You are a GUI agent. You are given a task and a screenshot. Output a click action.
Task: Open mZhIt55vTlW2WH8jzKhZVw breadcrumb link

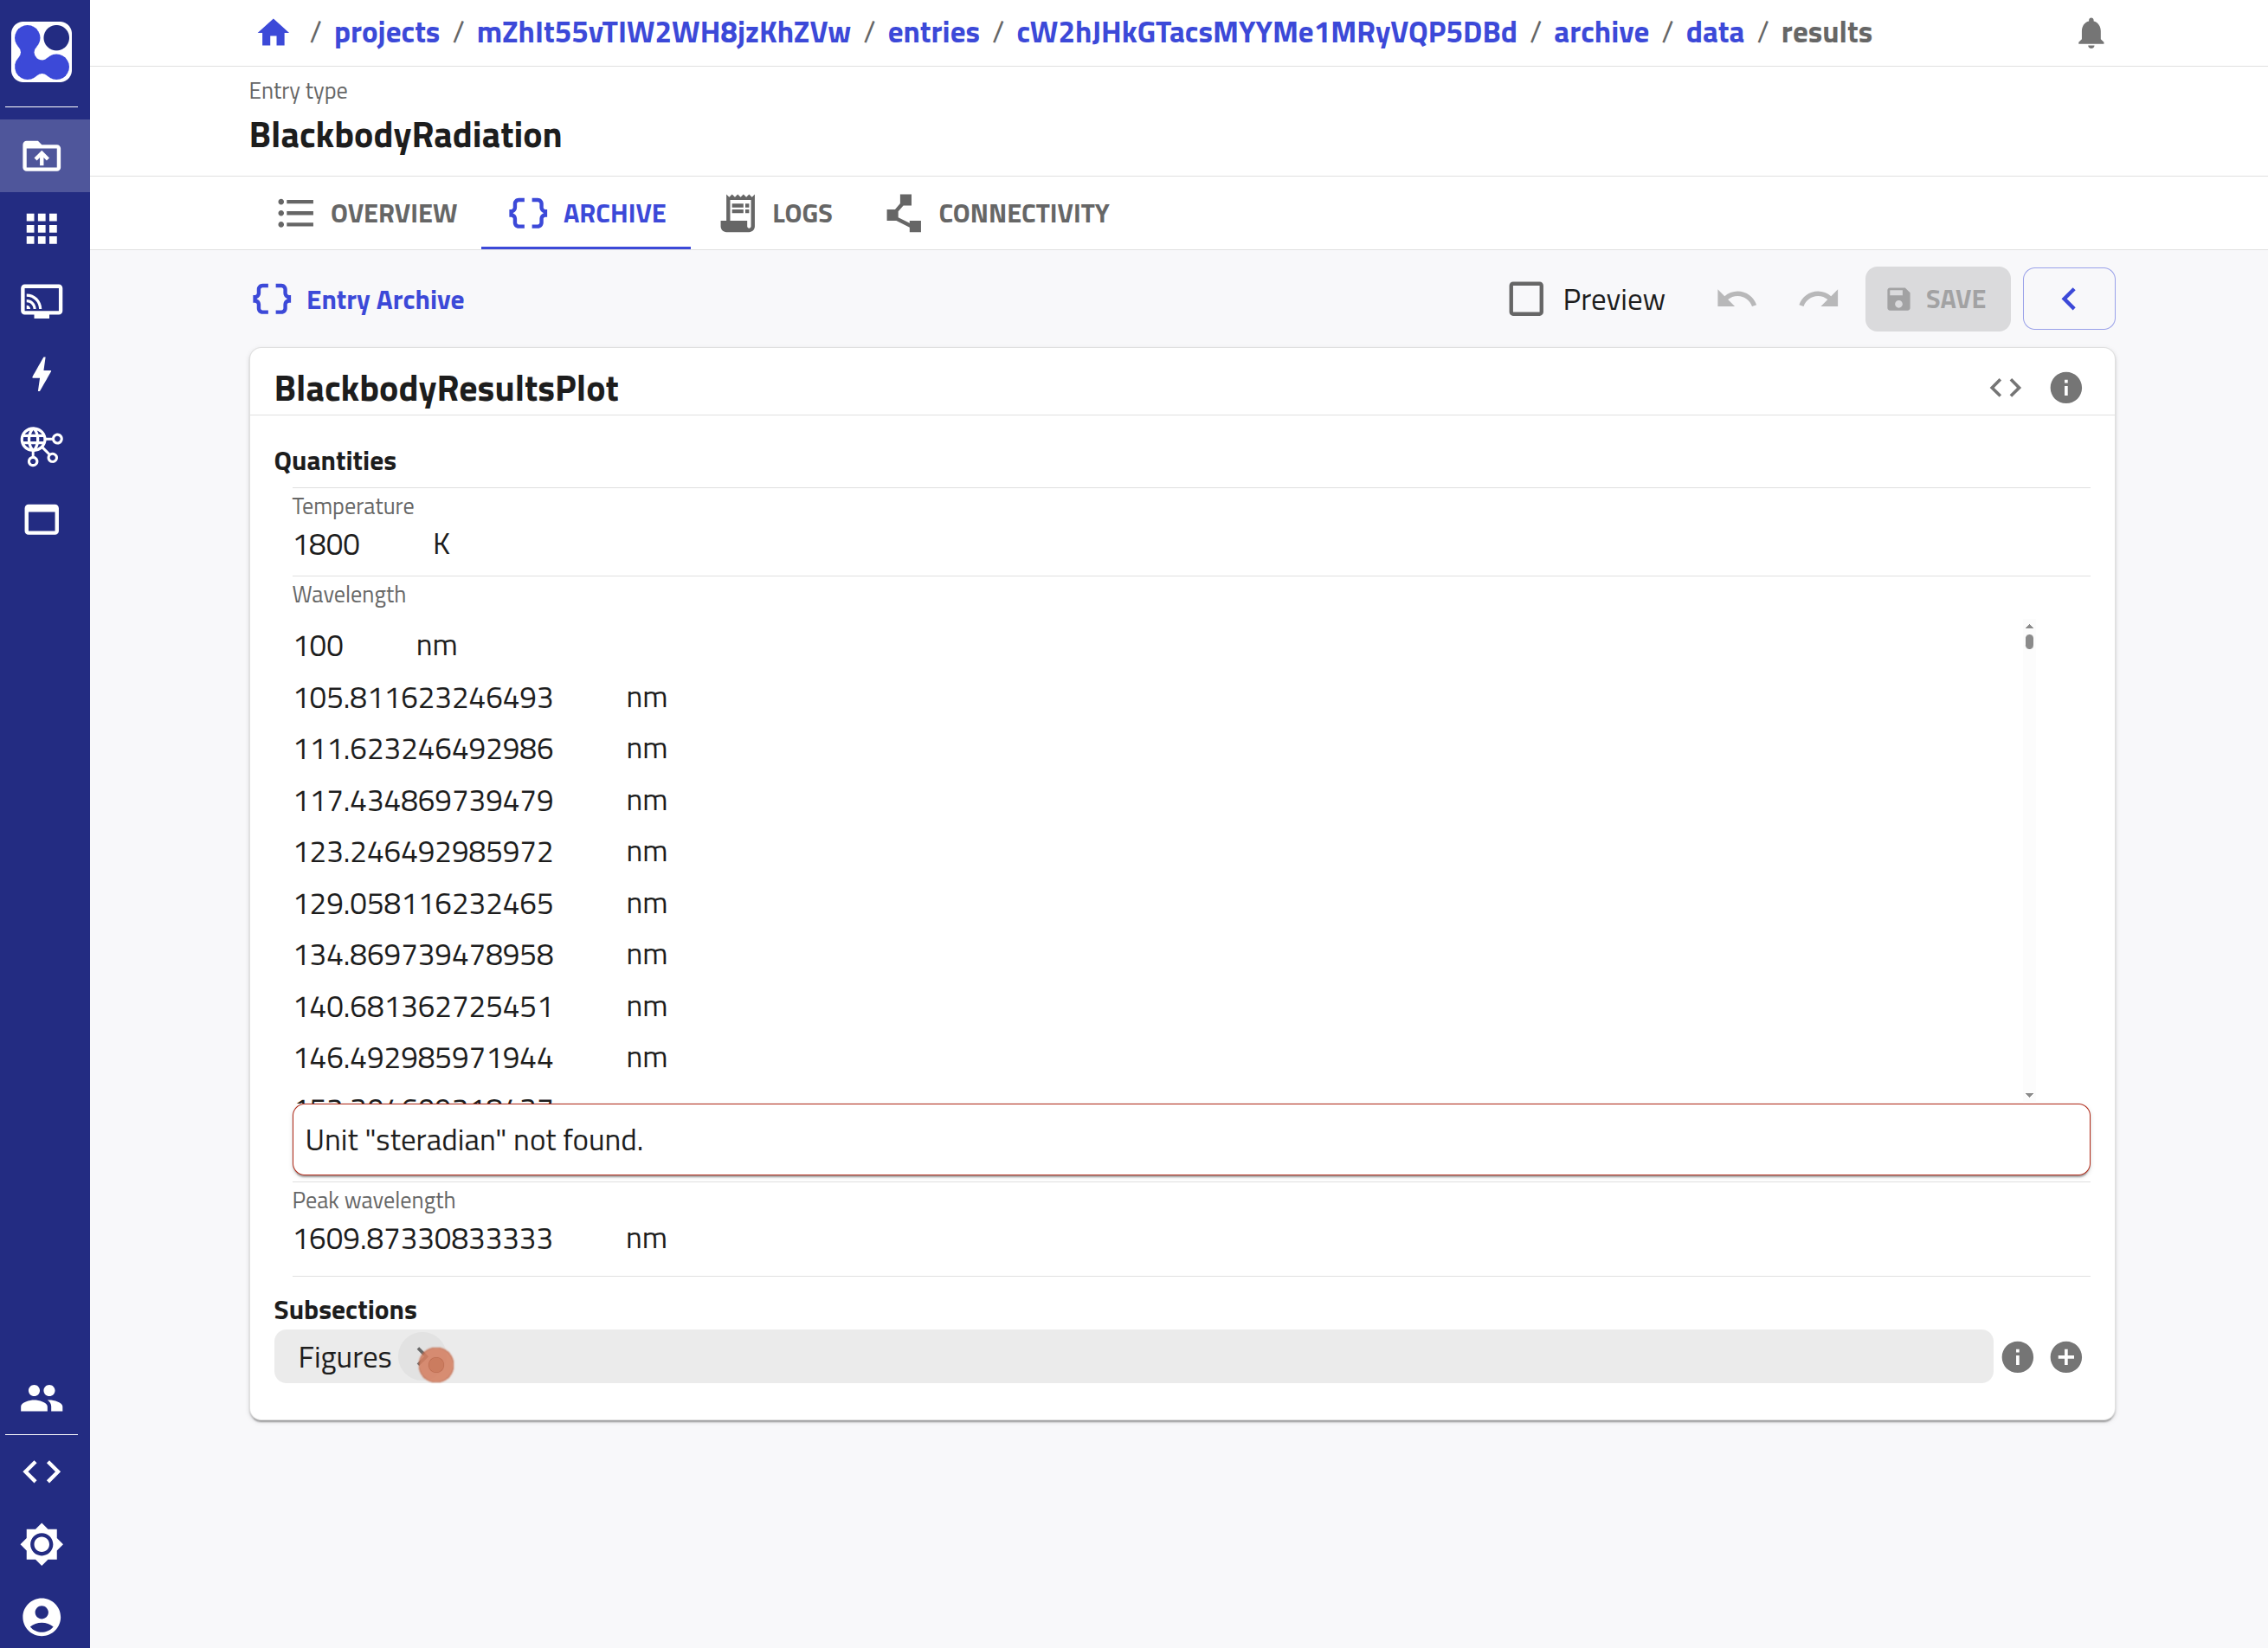coord(664,33)
